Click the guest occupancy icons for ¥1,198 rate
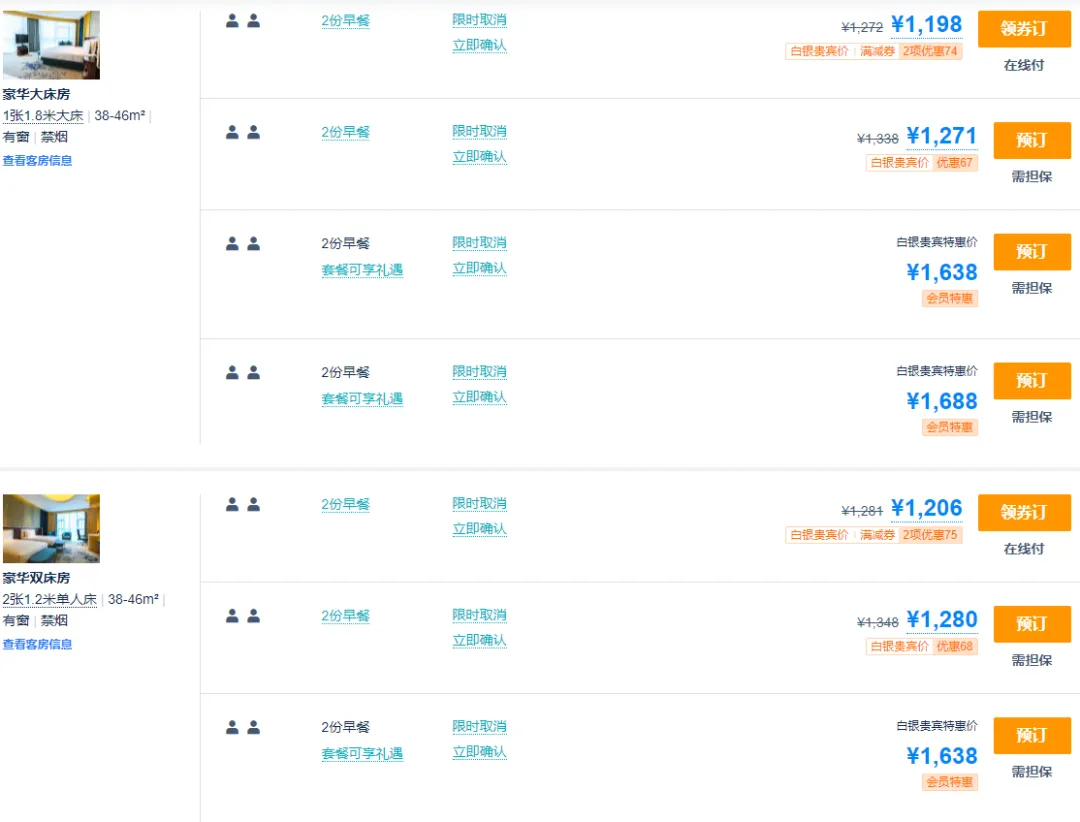Screen dimensions: 1080x822 [243, 21]
